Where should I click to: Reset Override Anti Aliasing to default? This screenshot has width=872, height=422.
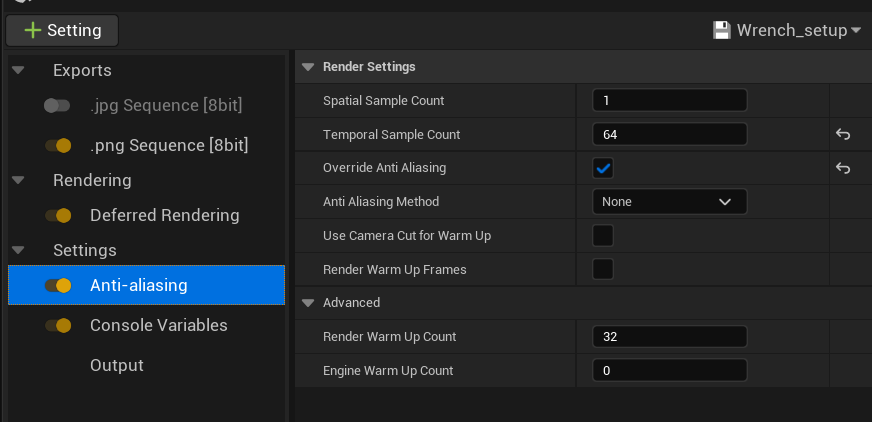[x=843, y=168]
